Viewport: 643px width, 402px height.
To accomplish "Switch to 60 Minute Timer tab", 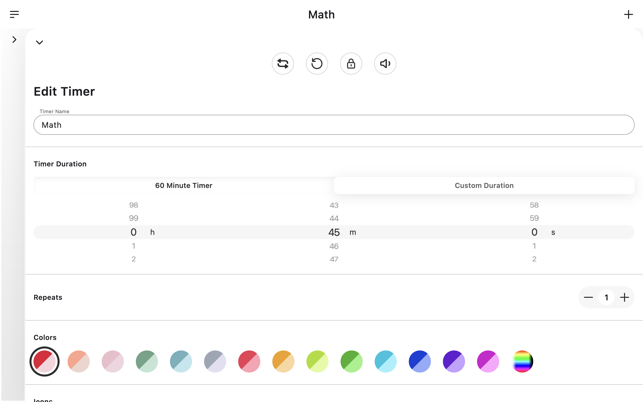I will pos(184,186).
